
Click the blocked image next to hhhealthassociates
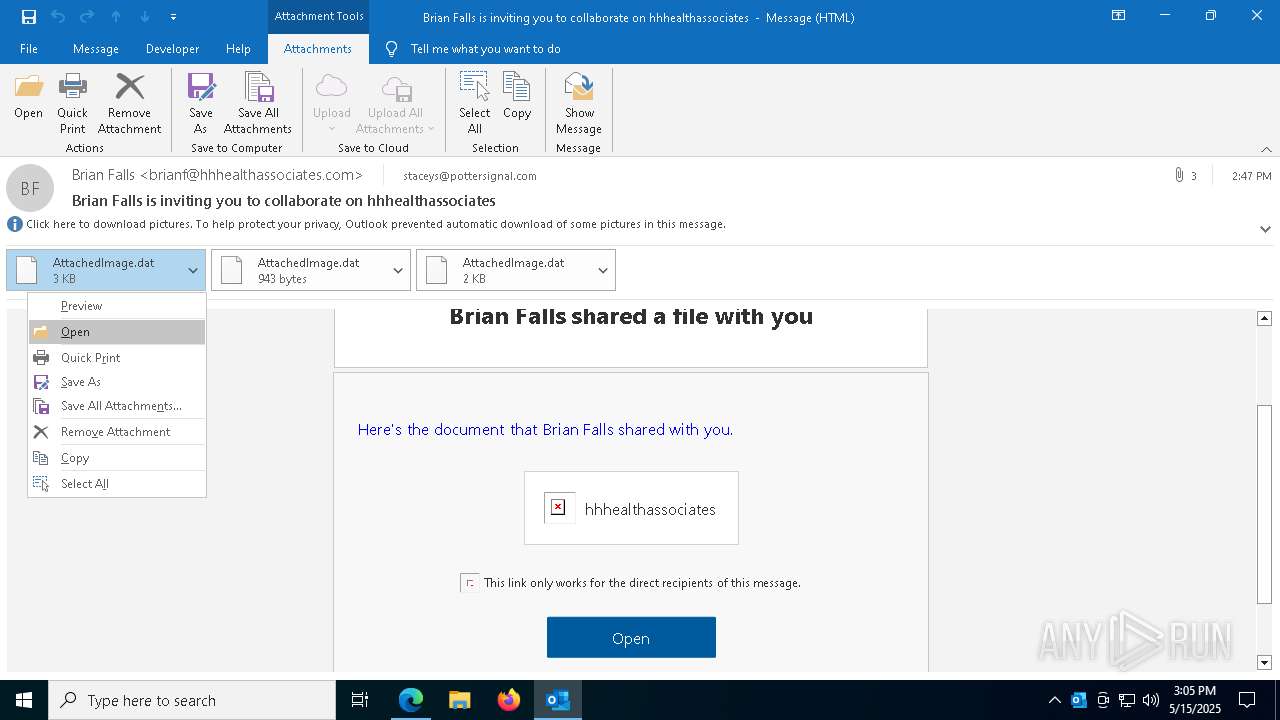pos(559,508)
